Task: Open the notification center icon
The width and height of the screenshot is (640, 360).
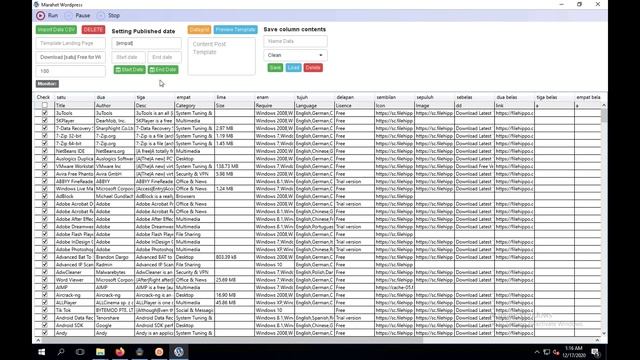Action: point(596,352)
